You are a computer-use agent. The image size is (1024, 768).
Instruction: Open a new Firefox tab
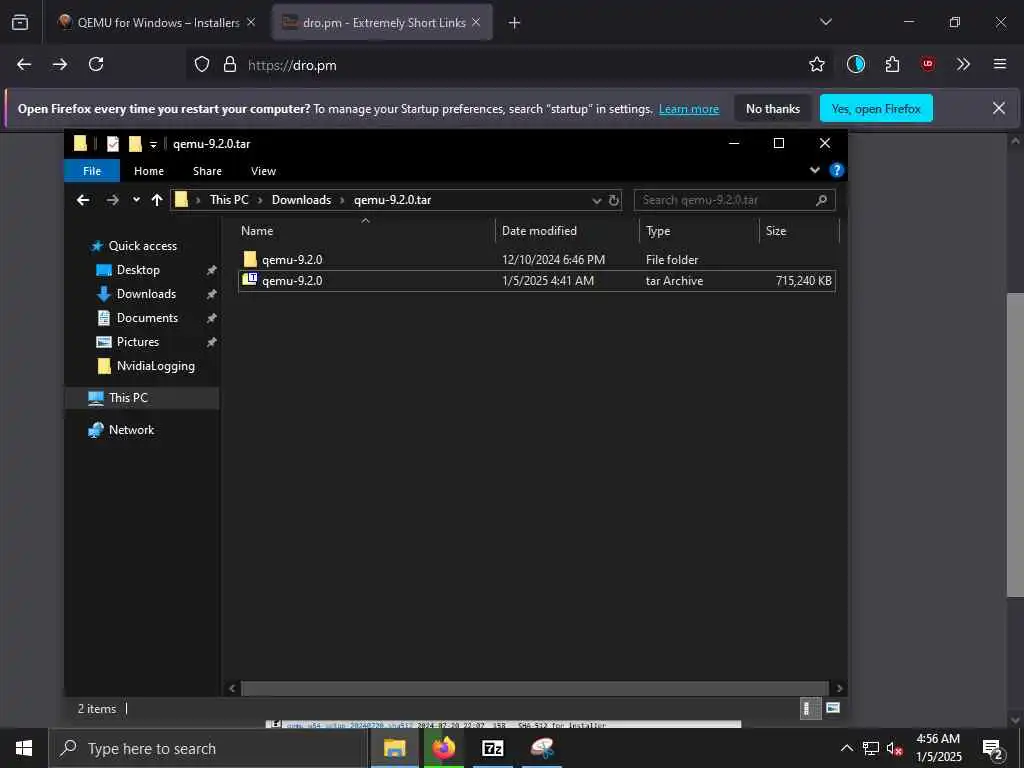click(x=514, y=23)
